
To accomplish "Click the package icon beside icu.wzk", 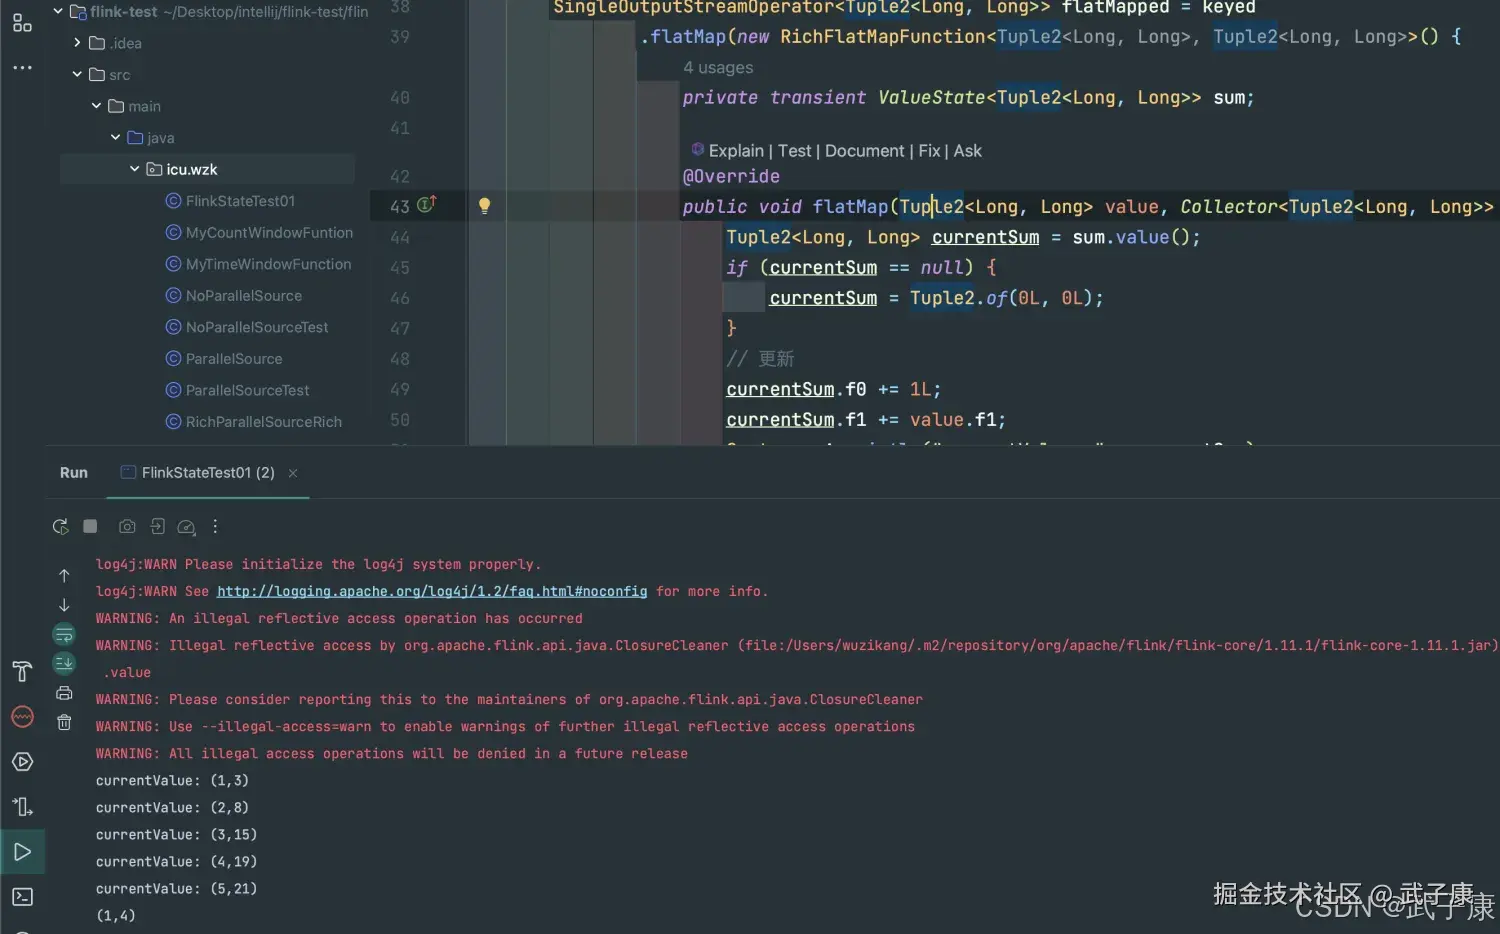I will coord(154,169).
